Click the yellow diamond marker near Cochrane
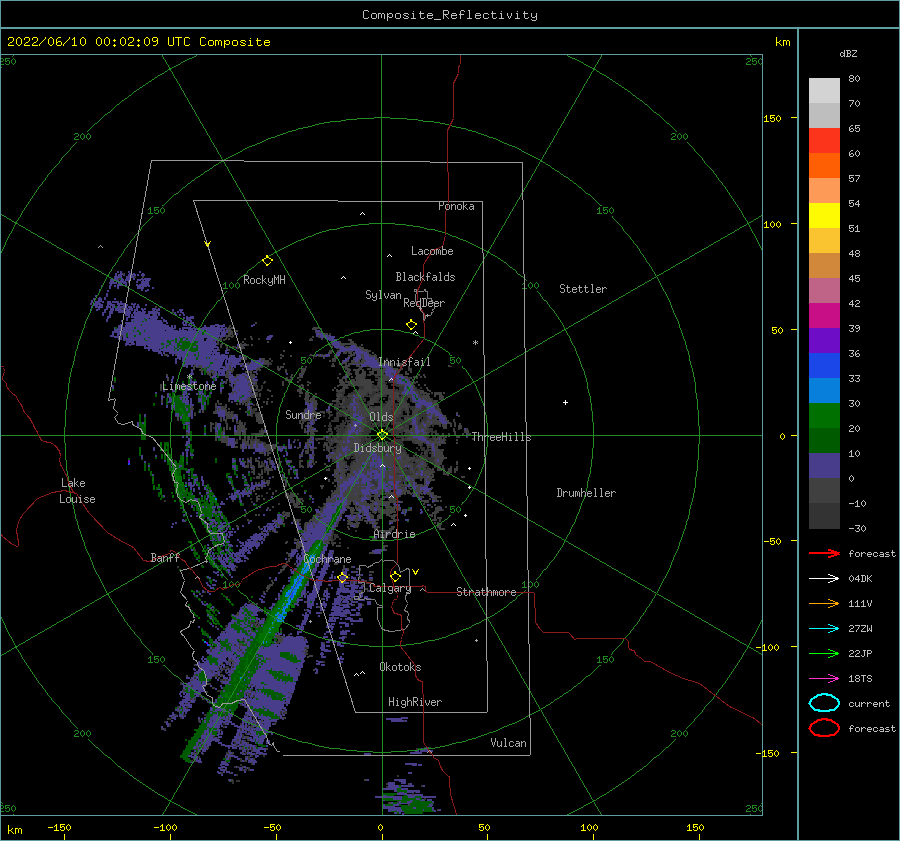Image resolution: width=900 pixels, height=841 pixels. (x=343, y=578)
